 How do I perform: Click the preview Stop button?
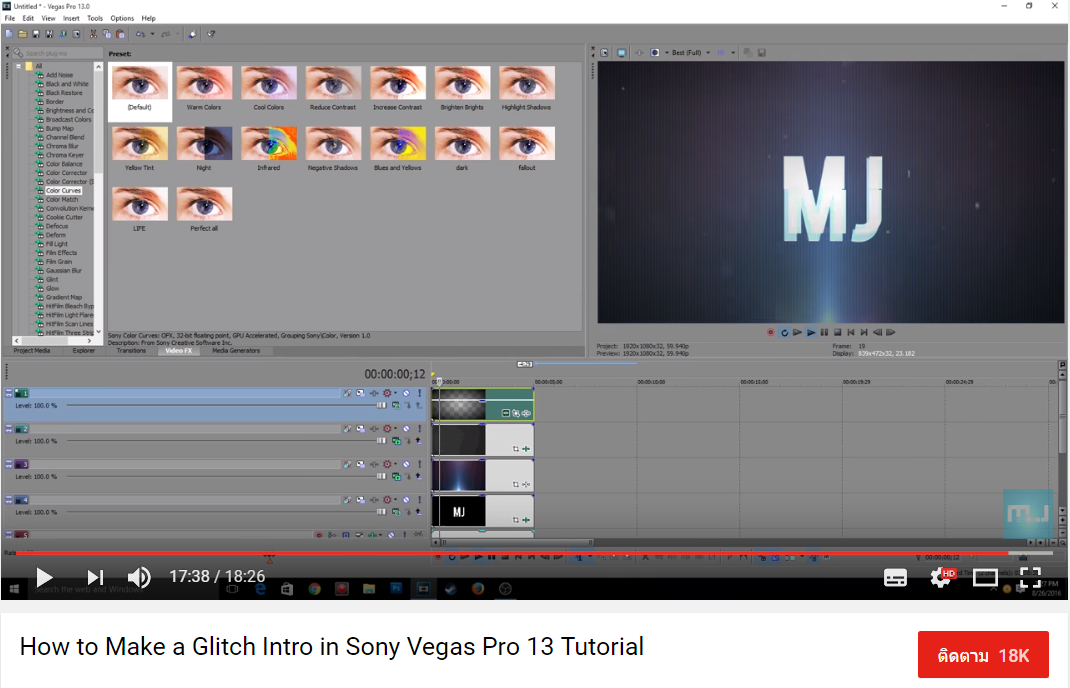coord(837,332)
